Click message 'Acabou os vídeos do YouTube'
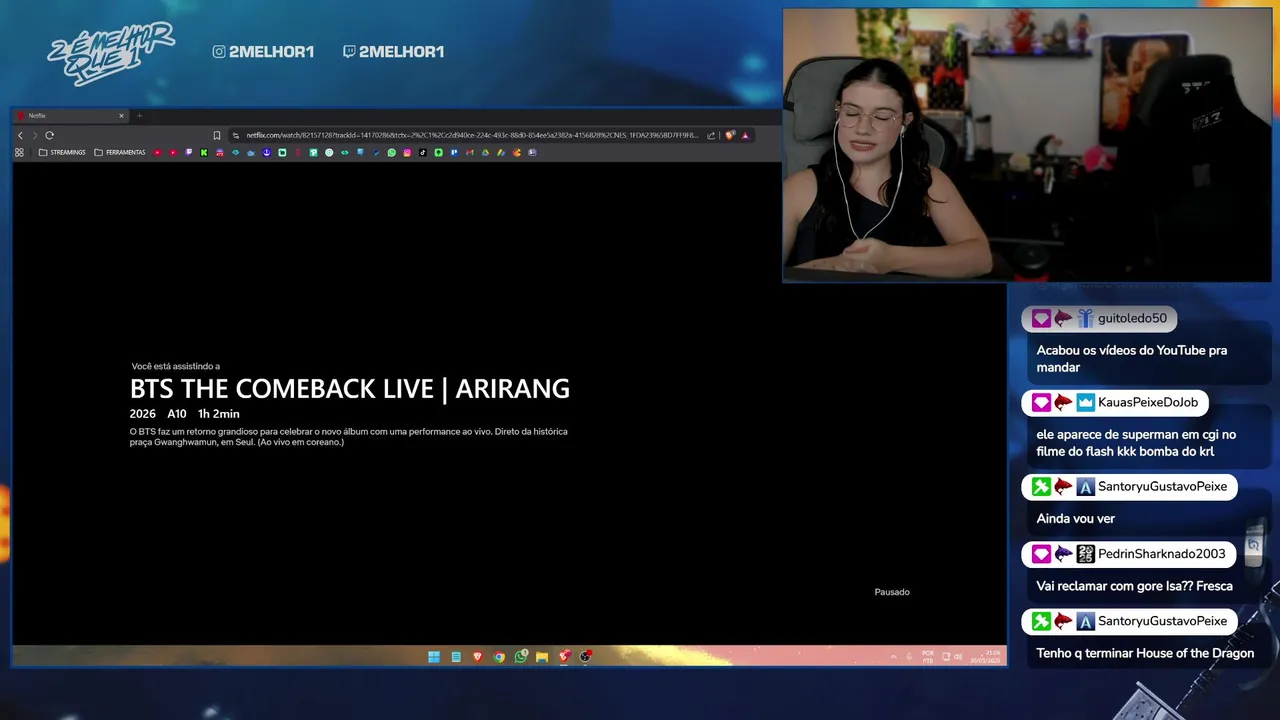The image size is (1280, 720). [x=1132, y=359]
